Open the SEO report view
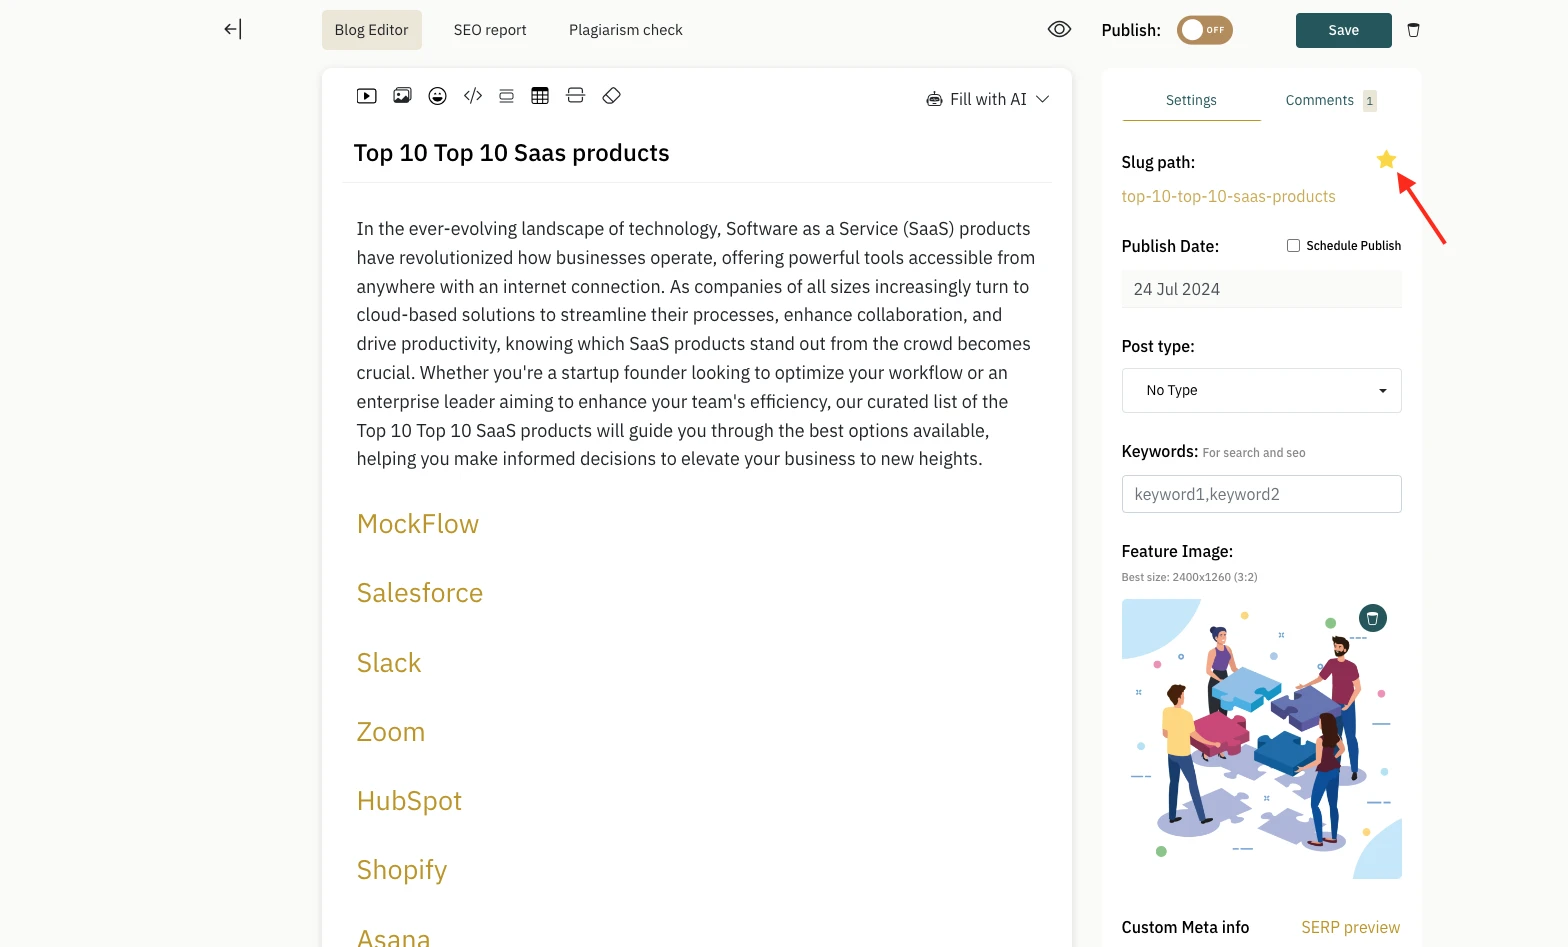 pyautogui.click(x=489, y=29)
